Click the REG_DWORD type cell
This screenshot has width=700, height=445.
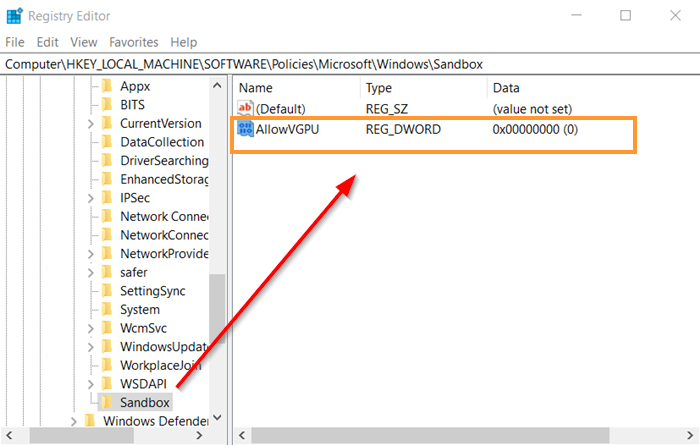click(x=403, y=129)
